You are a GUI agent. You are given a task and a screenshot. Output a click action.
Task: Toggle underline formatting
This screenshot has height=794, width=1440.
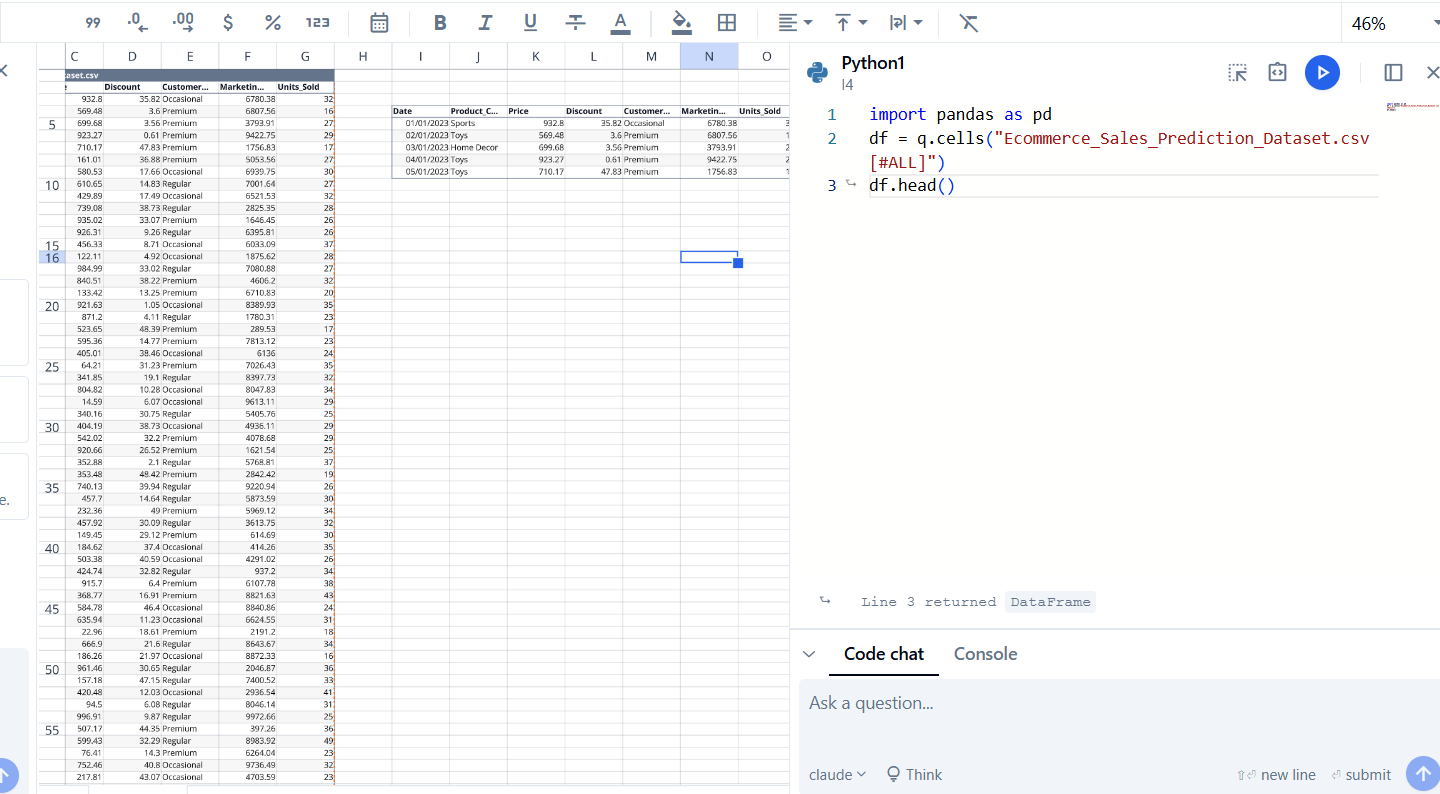[x=530, y=22]
